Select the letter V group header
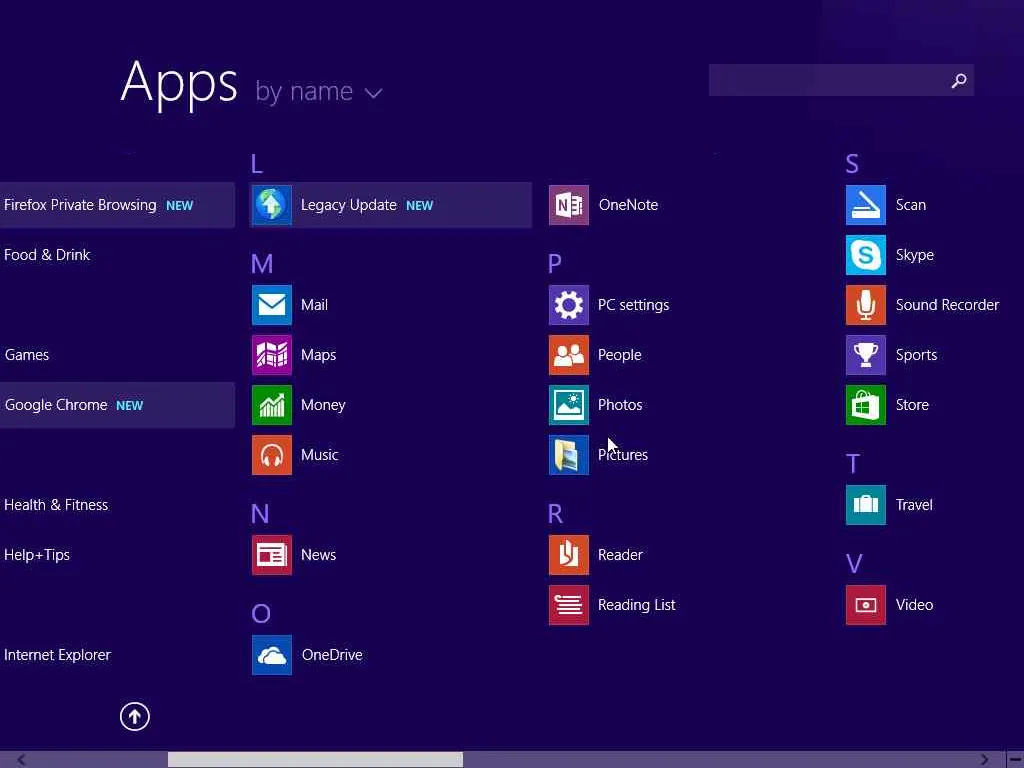Viewport: 1024px width, 768px height. click(x=854, y=564)
